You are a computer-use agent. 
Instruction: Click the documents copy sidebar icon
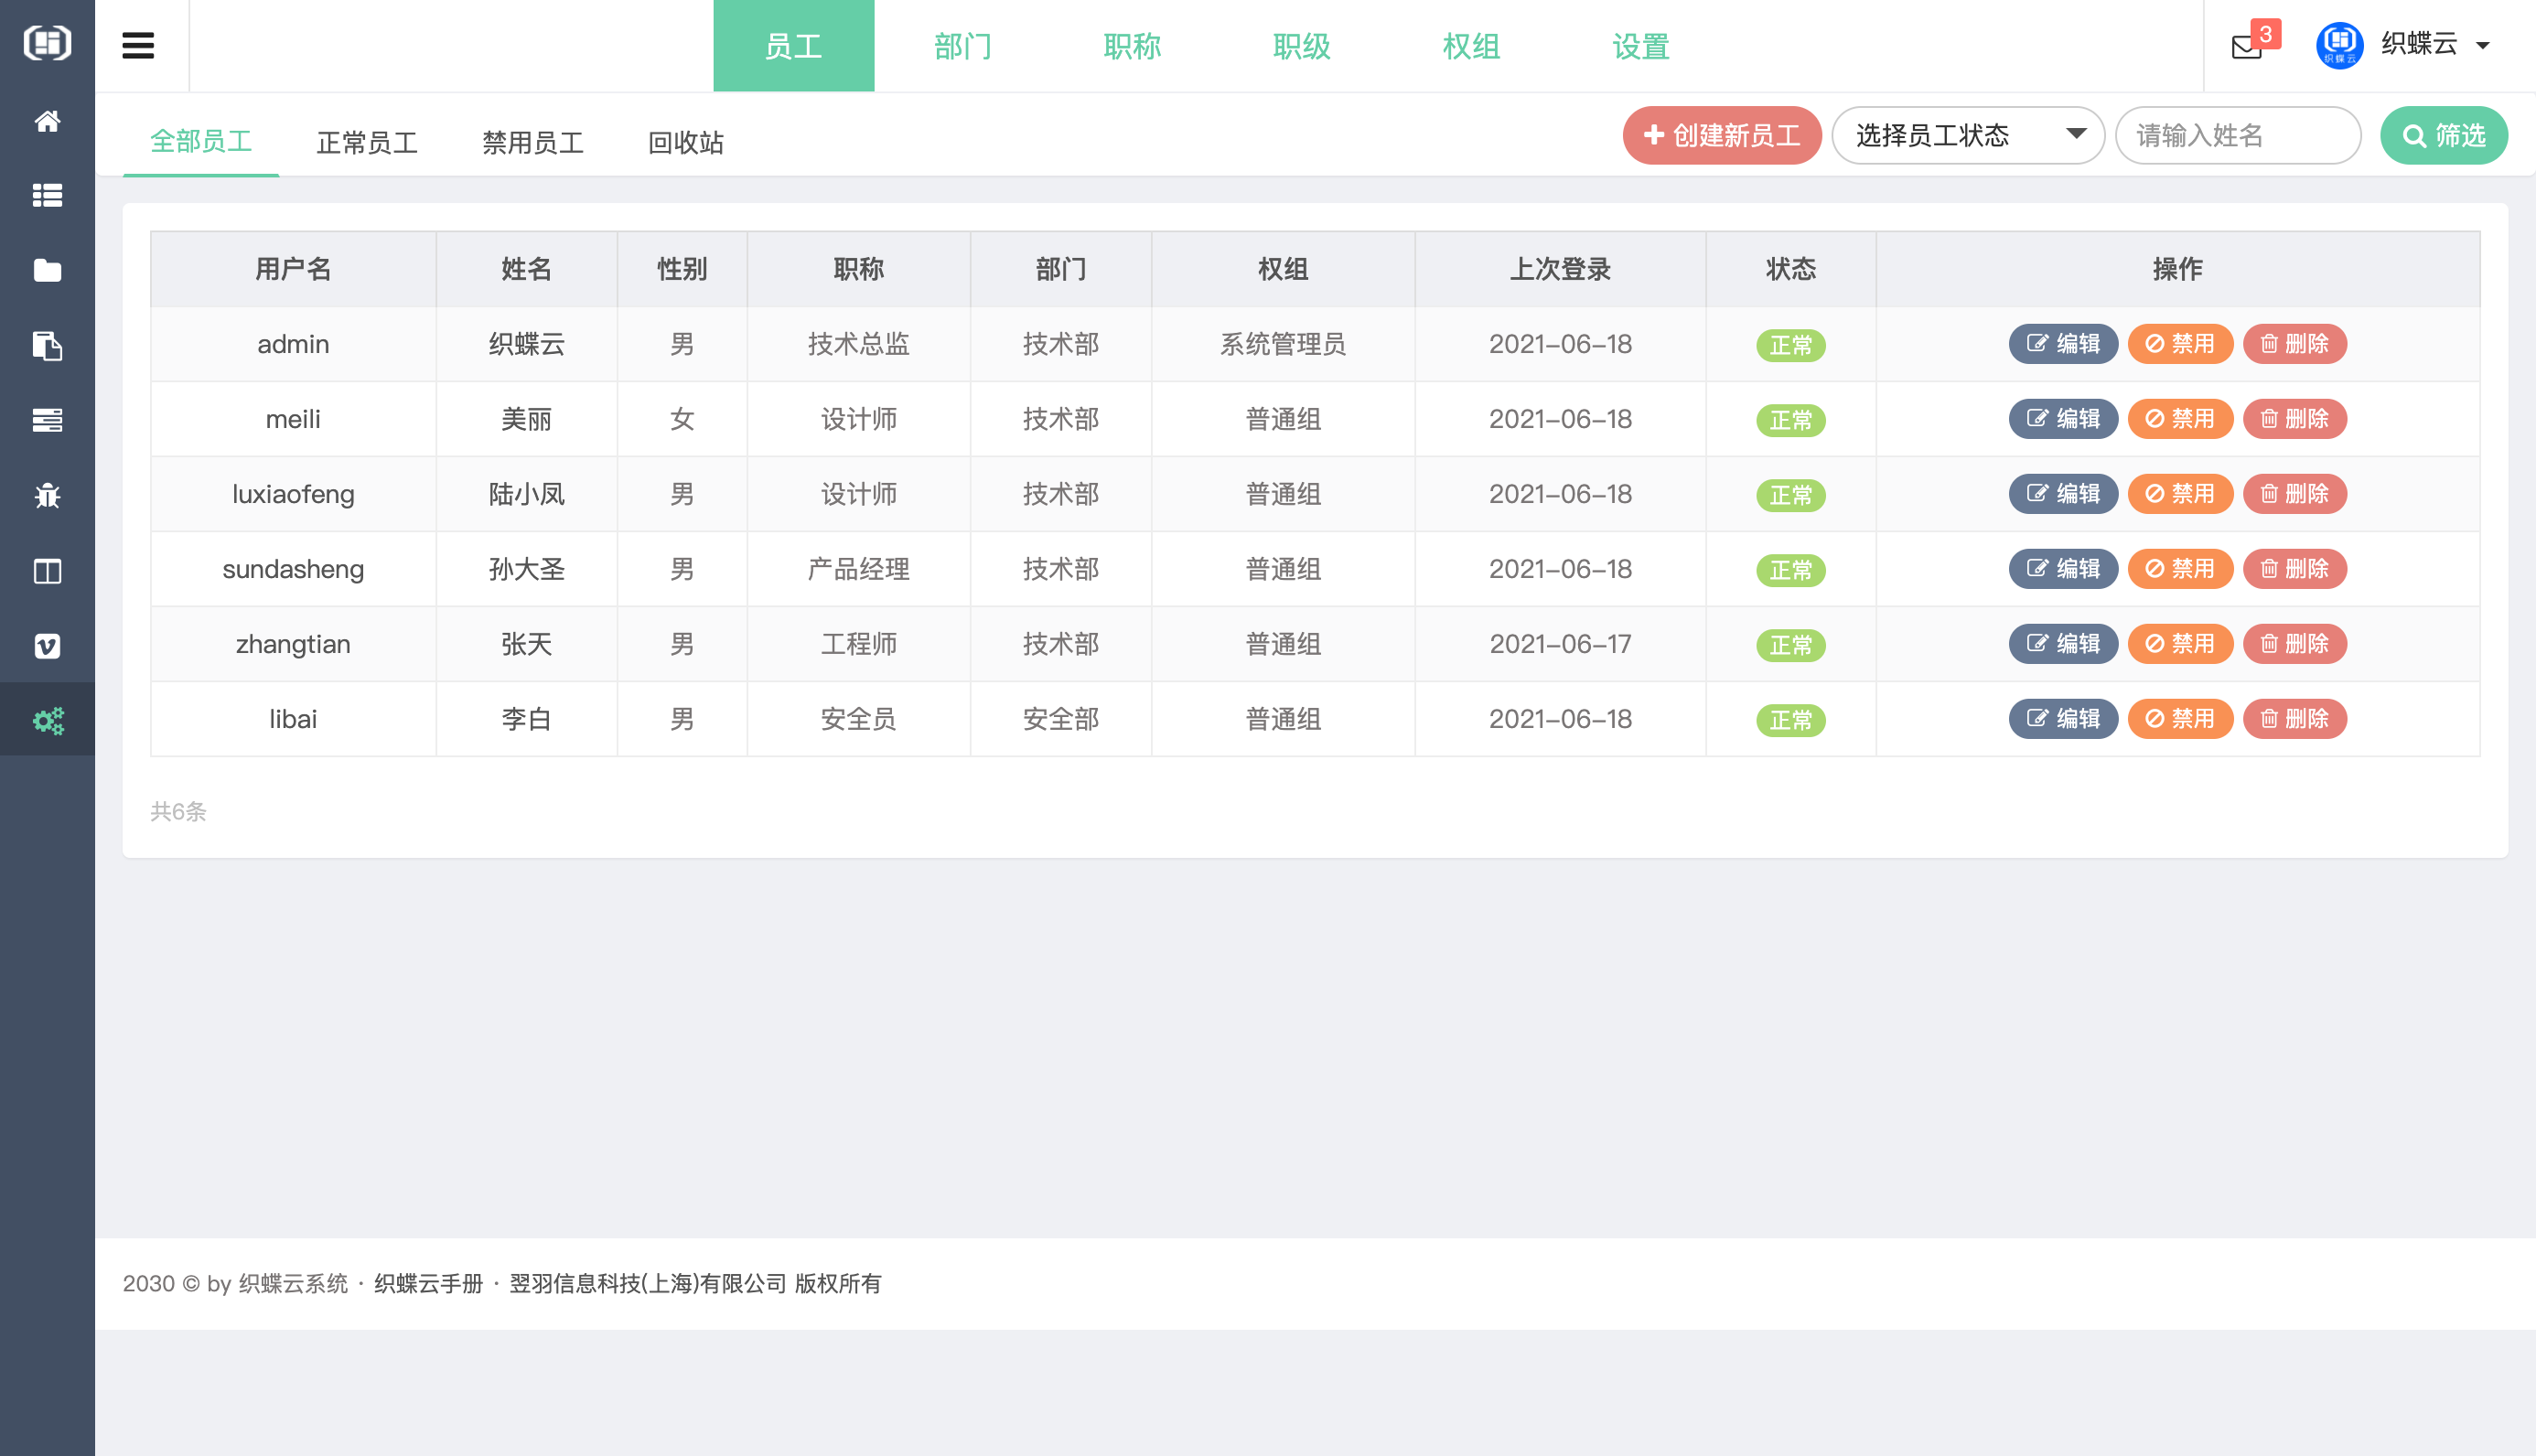tap(47, 346)
